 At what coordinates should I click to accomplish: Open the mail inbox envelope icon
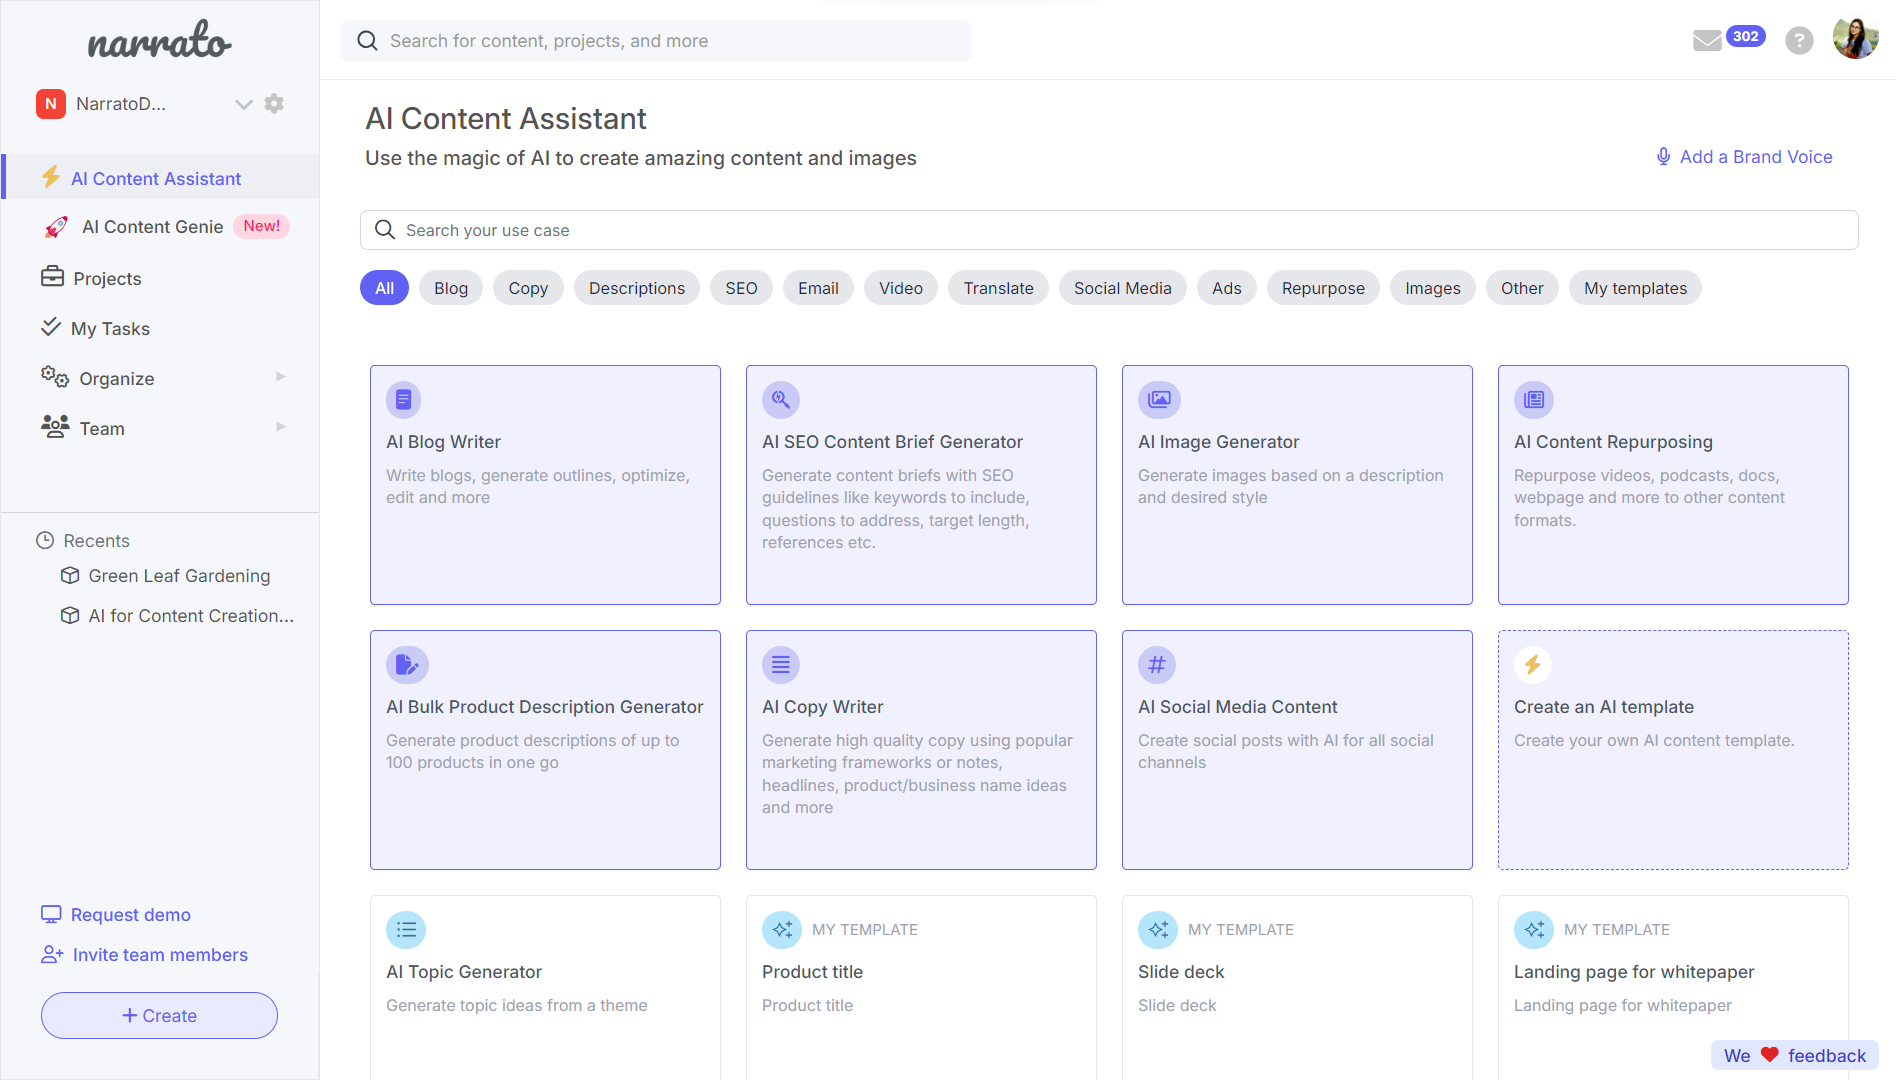click(1707, 40)
